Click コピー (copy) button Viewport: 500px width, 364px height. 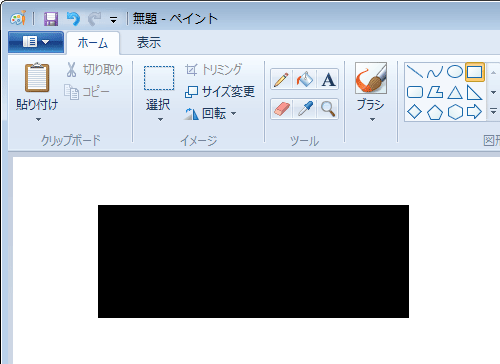click(87, 92)
